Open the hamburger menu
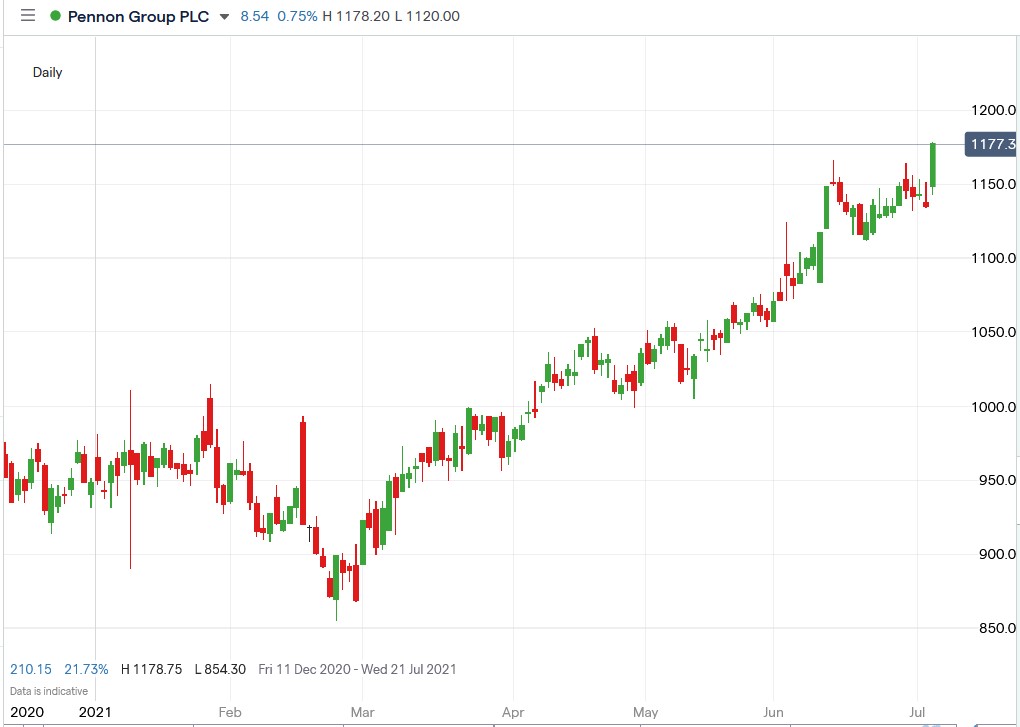Screen dimensions: 1020x727 (27, 15)
